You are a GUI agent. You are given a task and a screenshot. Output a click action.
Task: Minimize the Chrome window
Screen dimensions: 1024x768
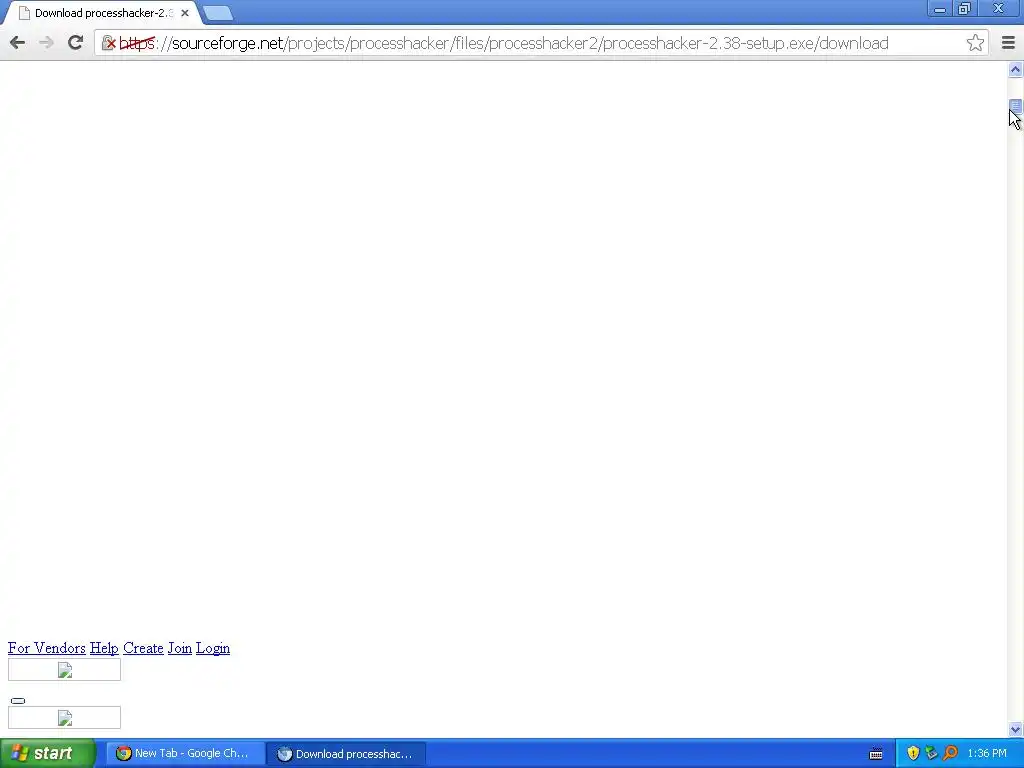[940, 9]
